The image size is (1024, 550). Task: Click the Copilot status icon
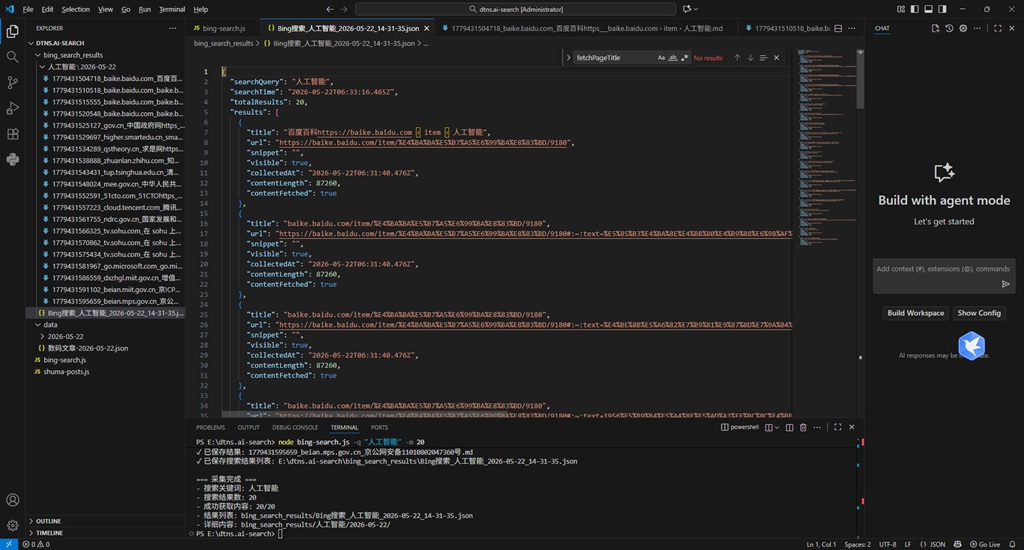[x=957, y=544]
